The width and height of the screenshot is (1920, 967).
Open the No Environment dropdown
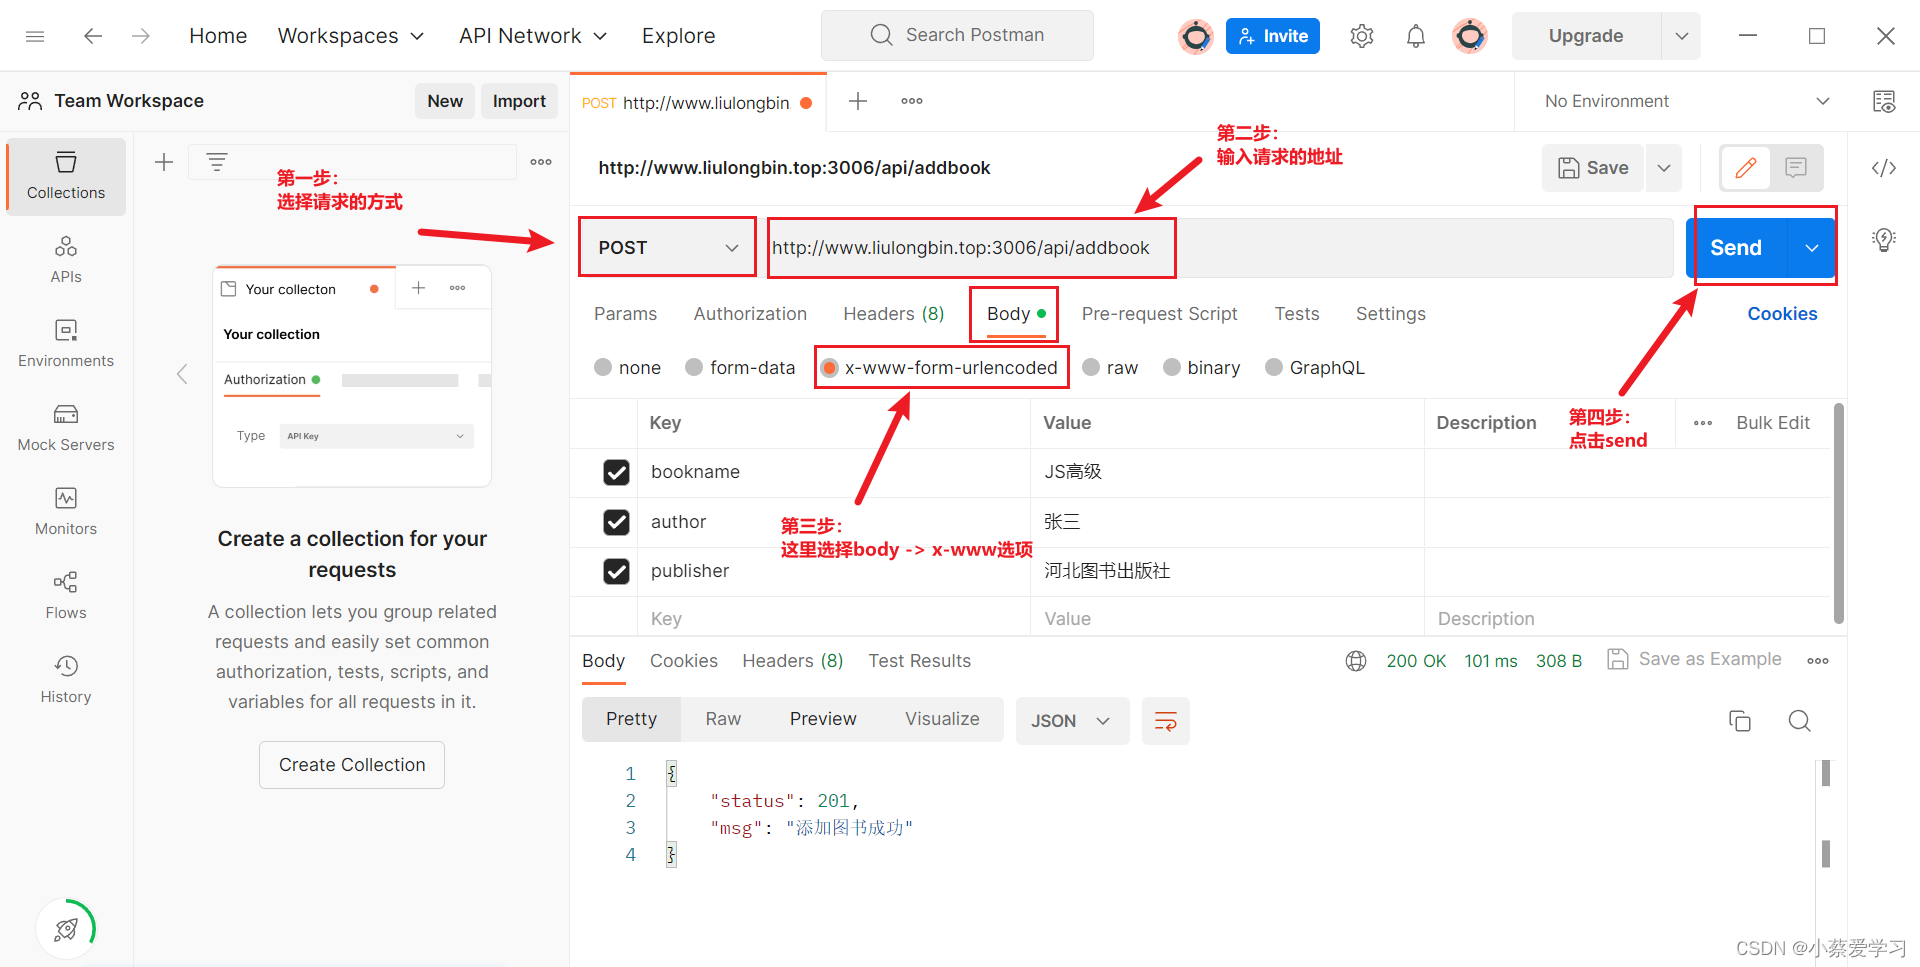pyautogui.click(x=1686, y=101)
